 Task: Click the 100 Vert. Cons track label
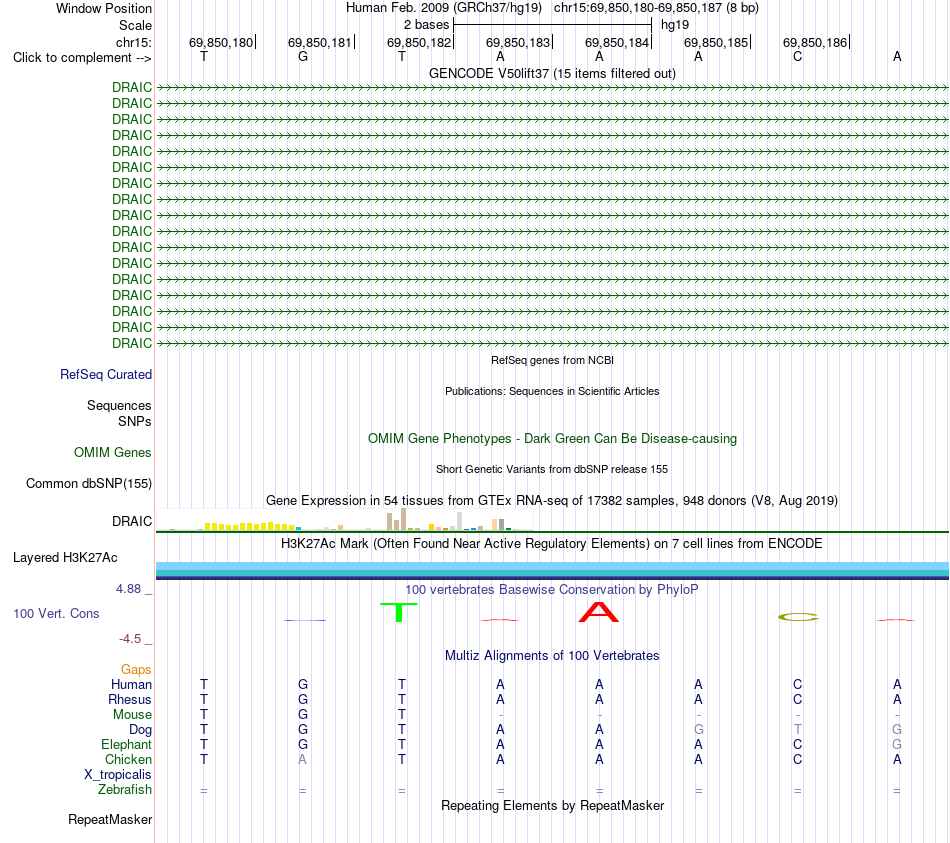coord(56,613)
